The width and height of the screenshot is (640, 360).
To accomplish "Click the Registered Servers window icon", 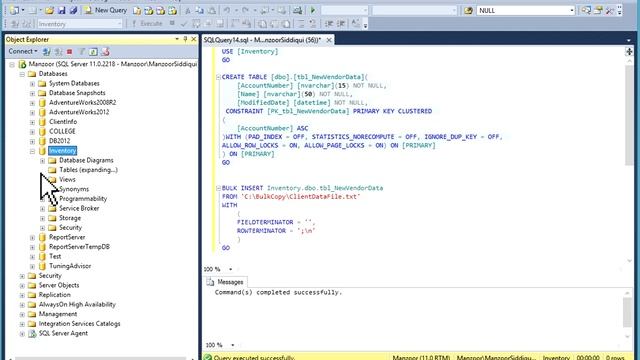I will tap(586, 11).
